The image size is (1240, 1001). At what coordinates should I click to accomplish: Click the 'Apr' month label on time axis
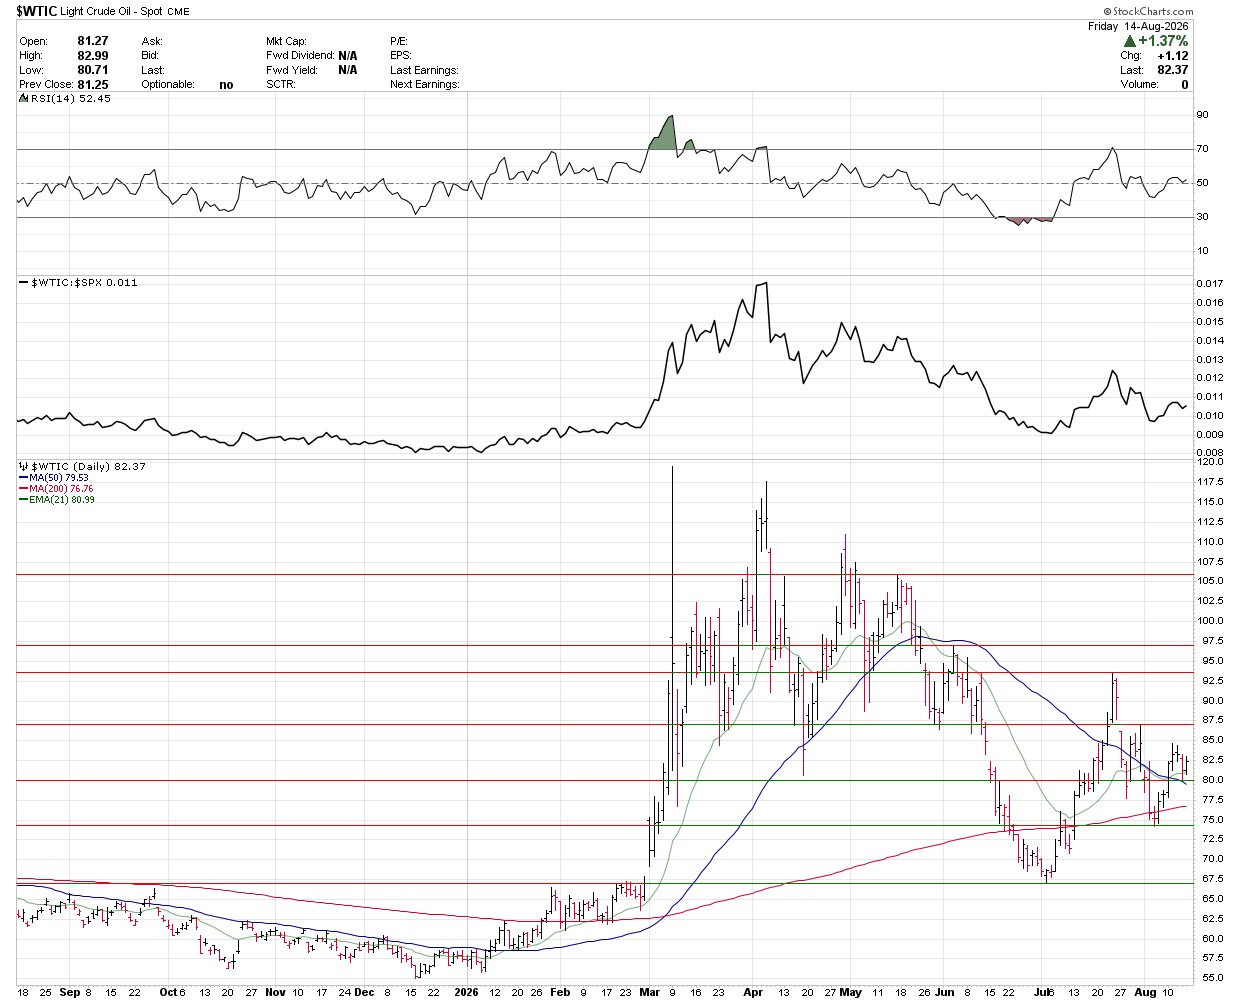[x=754, y=993]
